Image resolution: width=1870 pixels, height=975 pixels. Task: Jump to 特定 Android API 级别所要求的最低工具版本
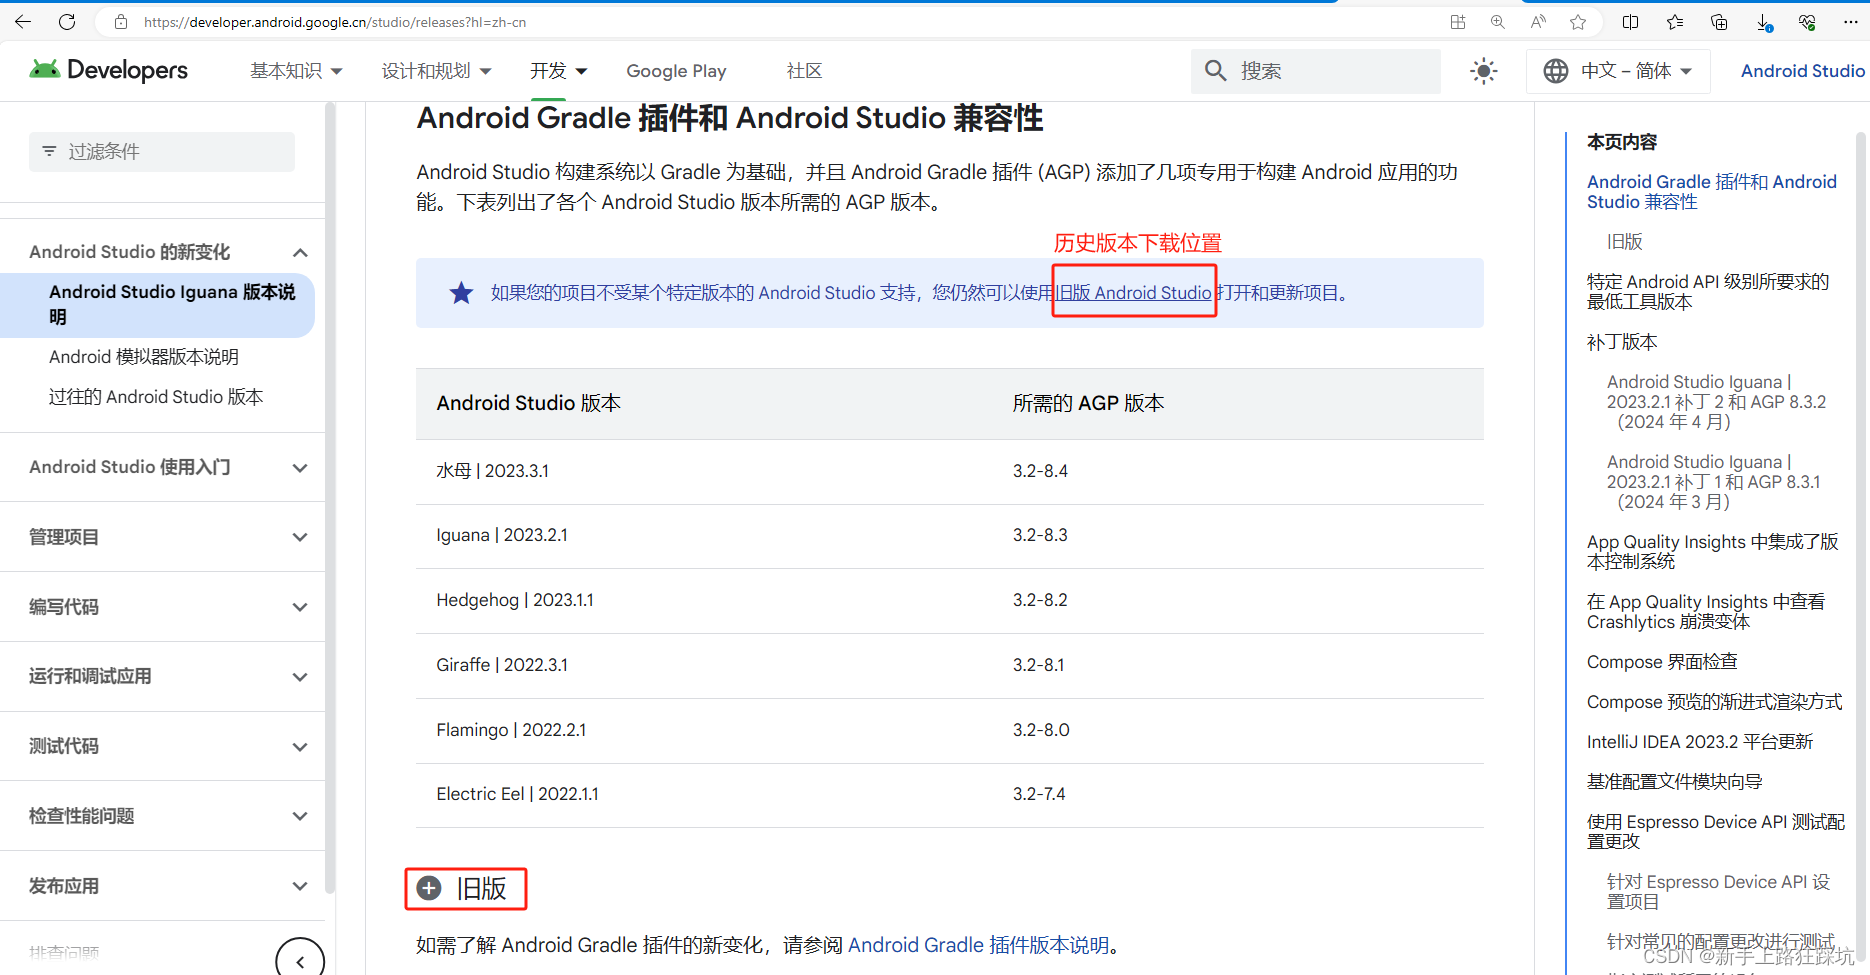[x=1708, y=292]
